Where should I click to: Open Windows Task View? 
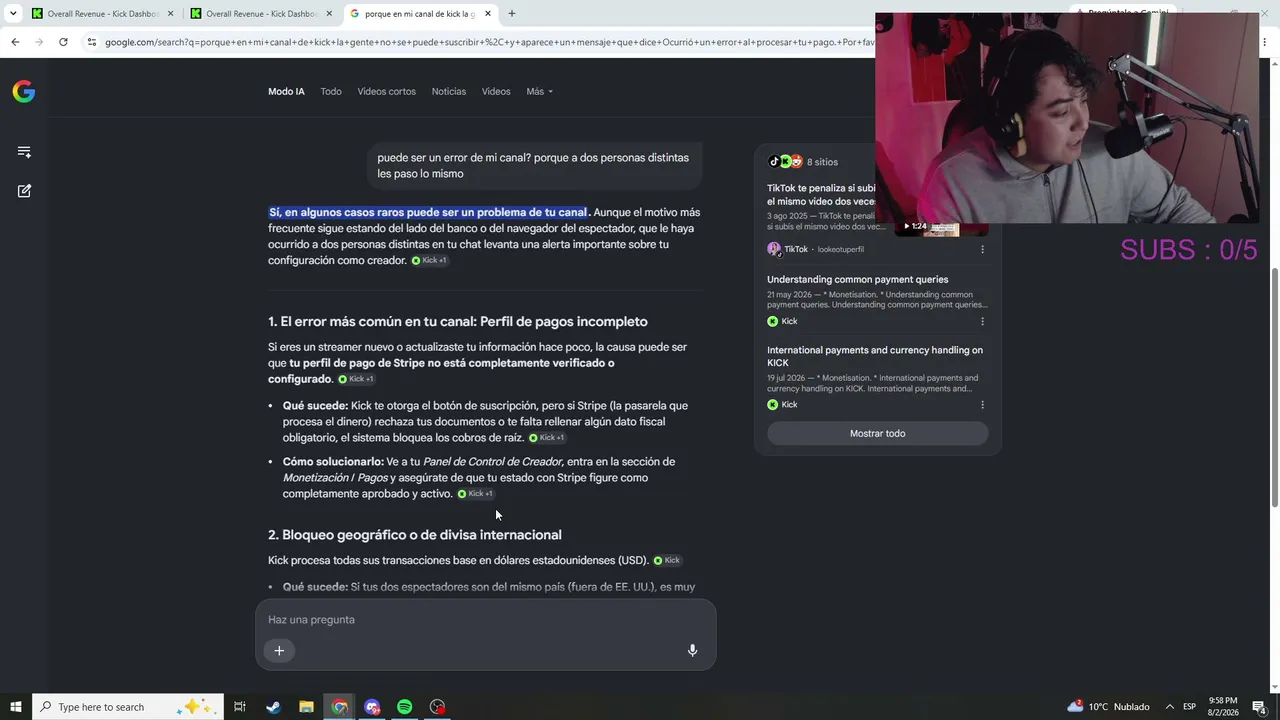pos(240,707)
